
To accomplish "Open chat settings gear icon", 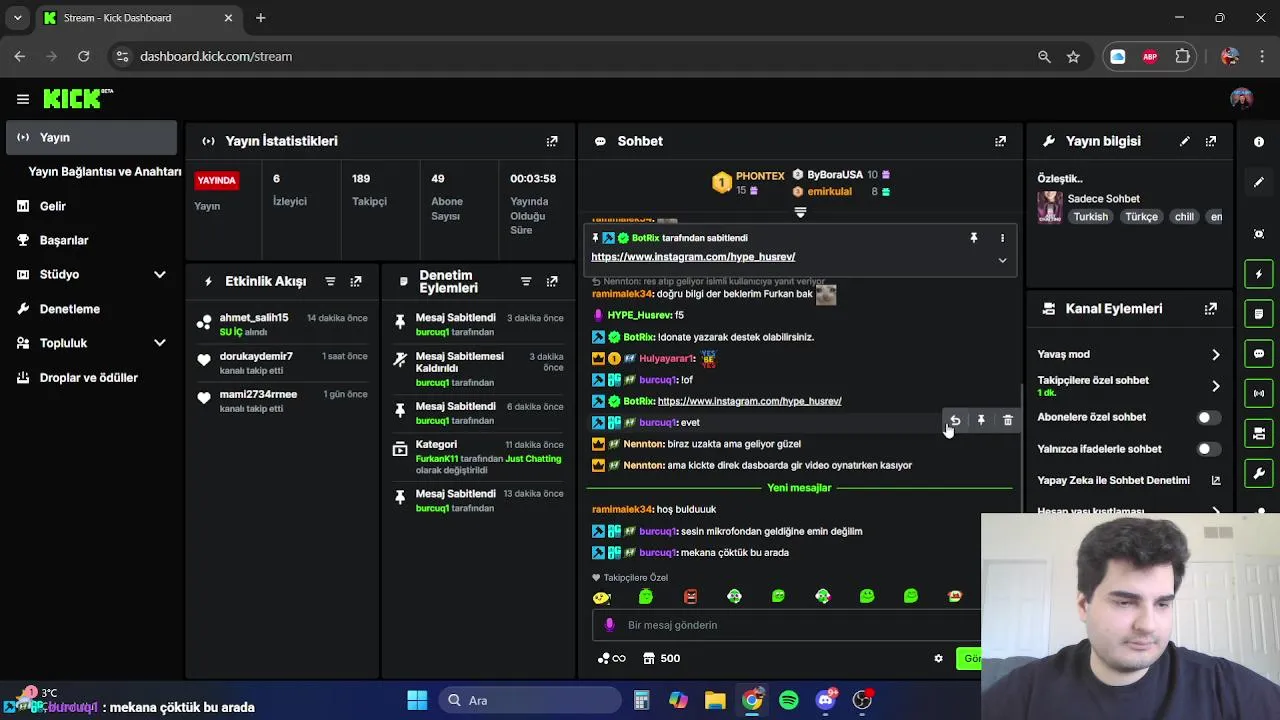I will (x=938, y=658).
